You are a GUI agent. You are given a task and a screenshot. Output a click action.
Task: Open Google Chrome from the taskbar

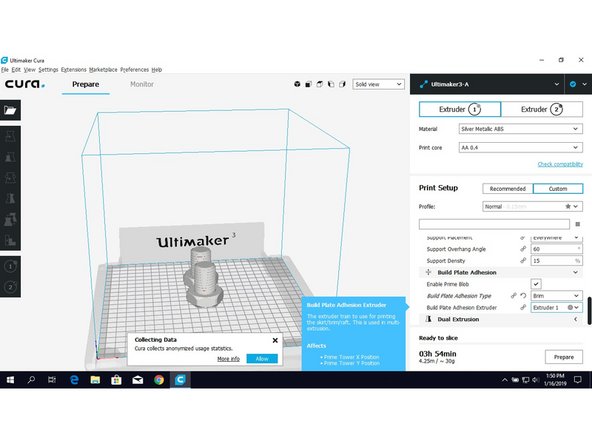159,380
